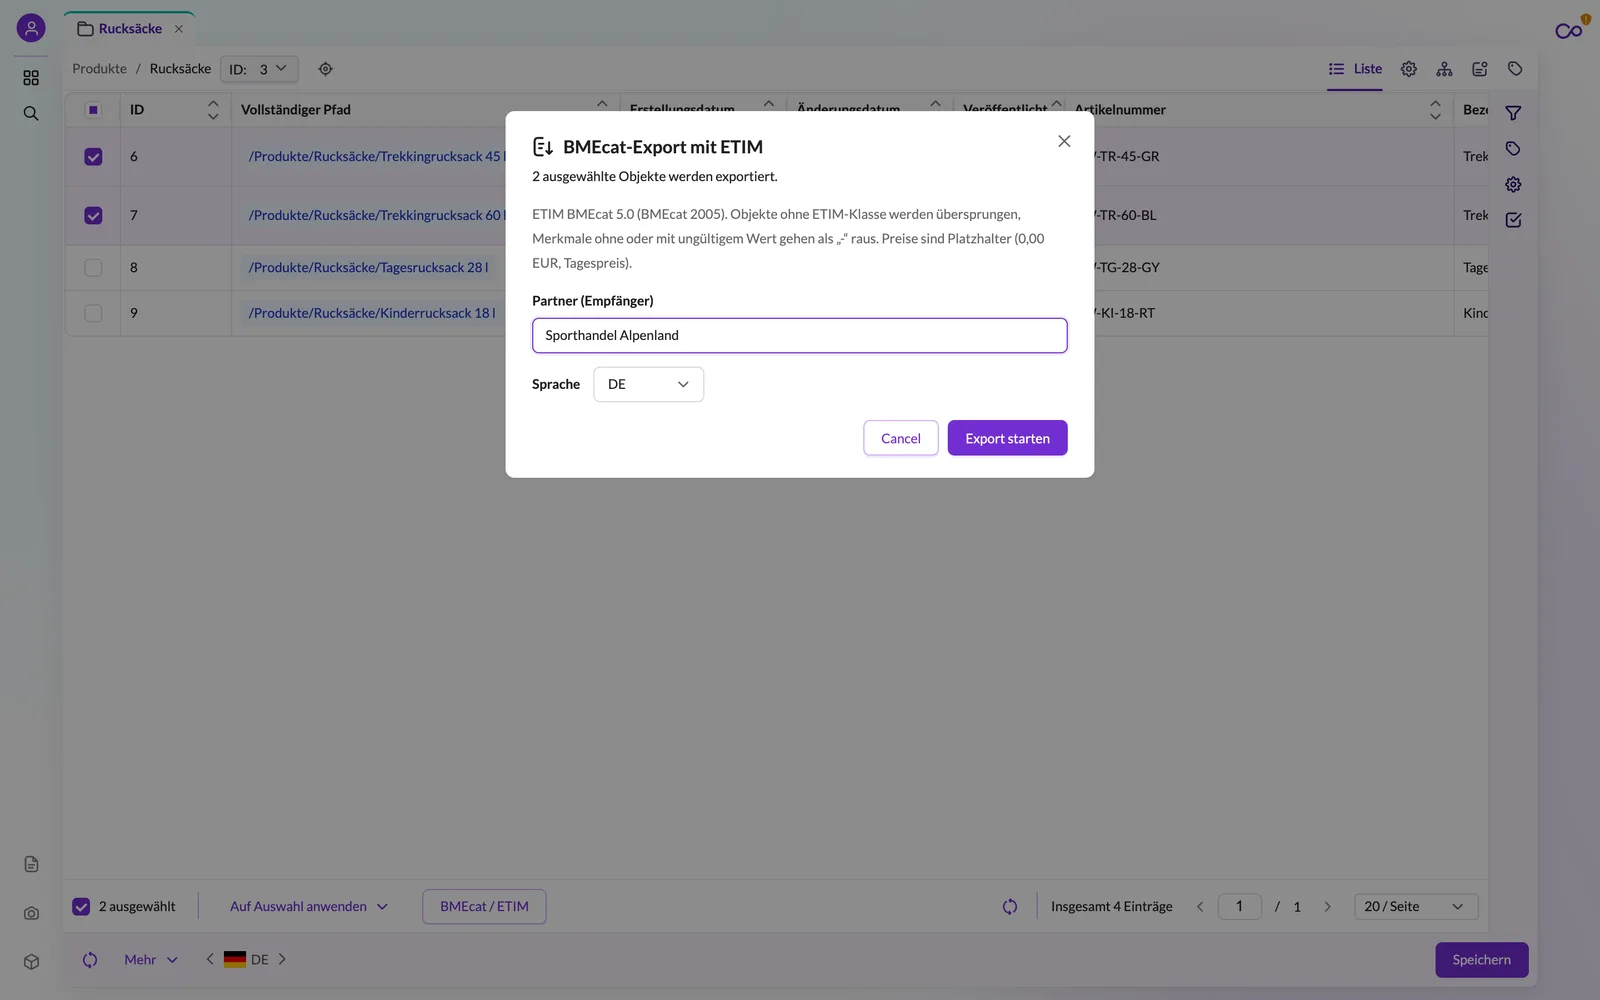Open Trekkingrucksack 60 l path link
Image resolution: width=1600 pixels, height=1000 pixels.
377,216
